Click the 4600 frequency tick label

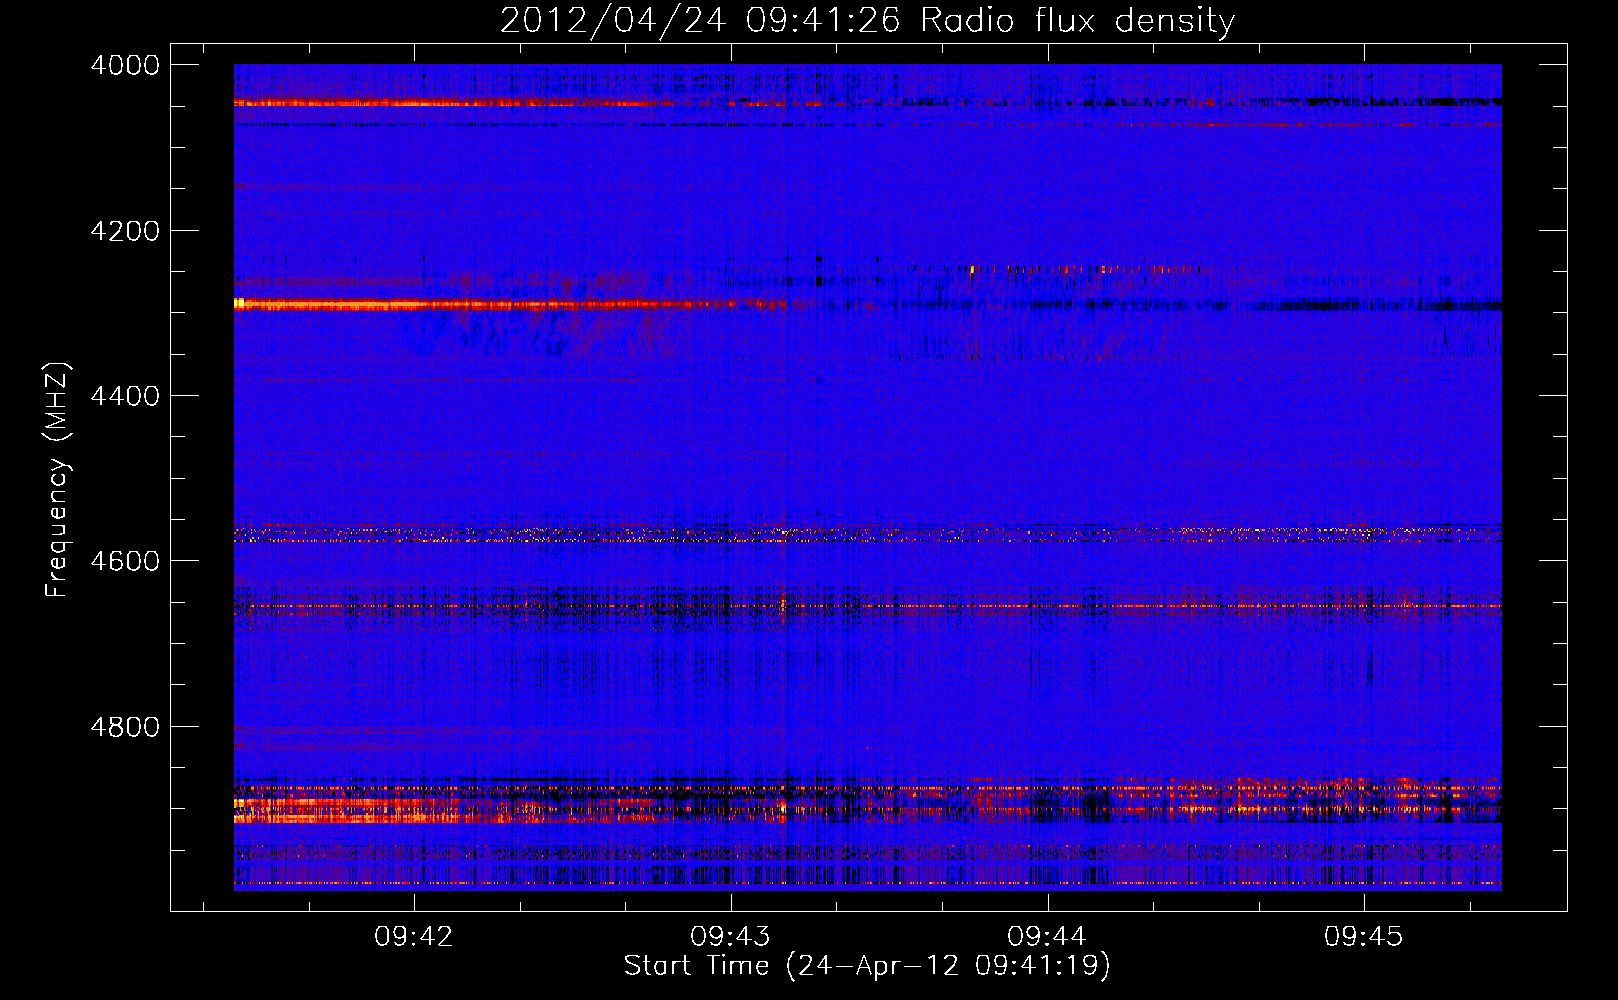pos(125,561)
